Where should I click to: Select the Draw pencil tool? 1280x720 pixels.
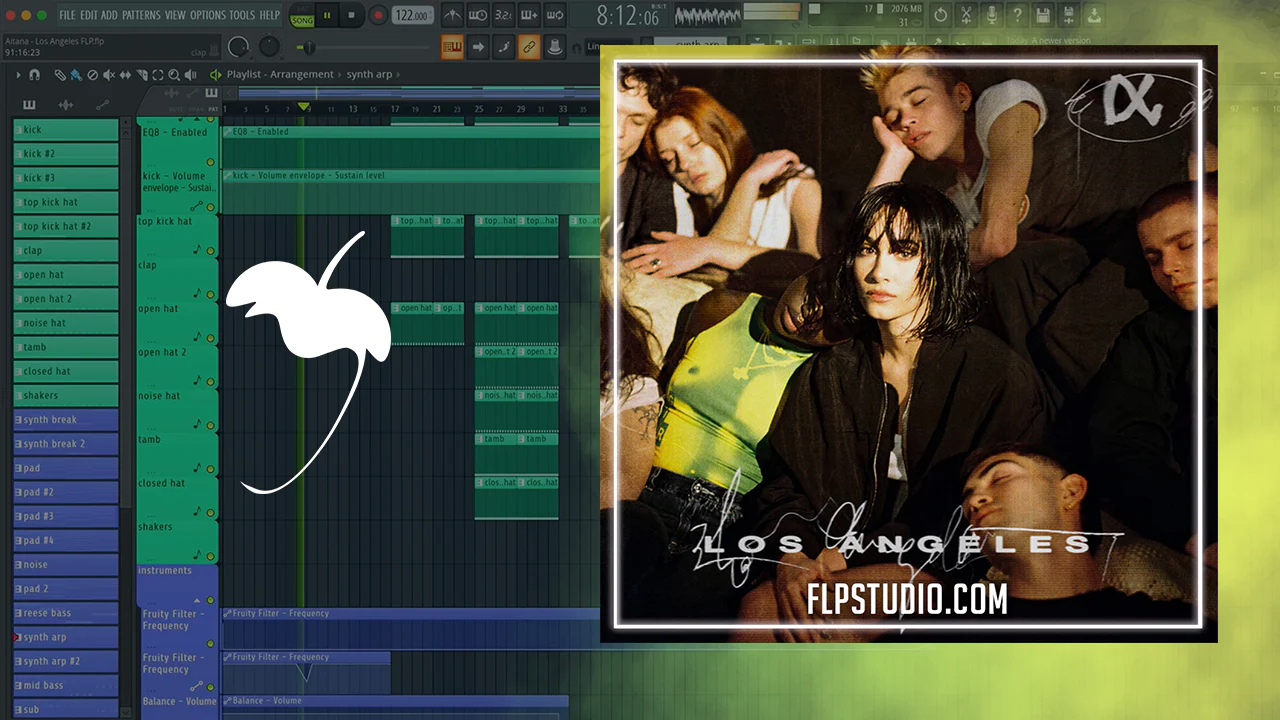[60, 75]
